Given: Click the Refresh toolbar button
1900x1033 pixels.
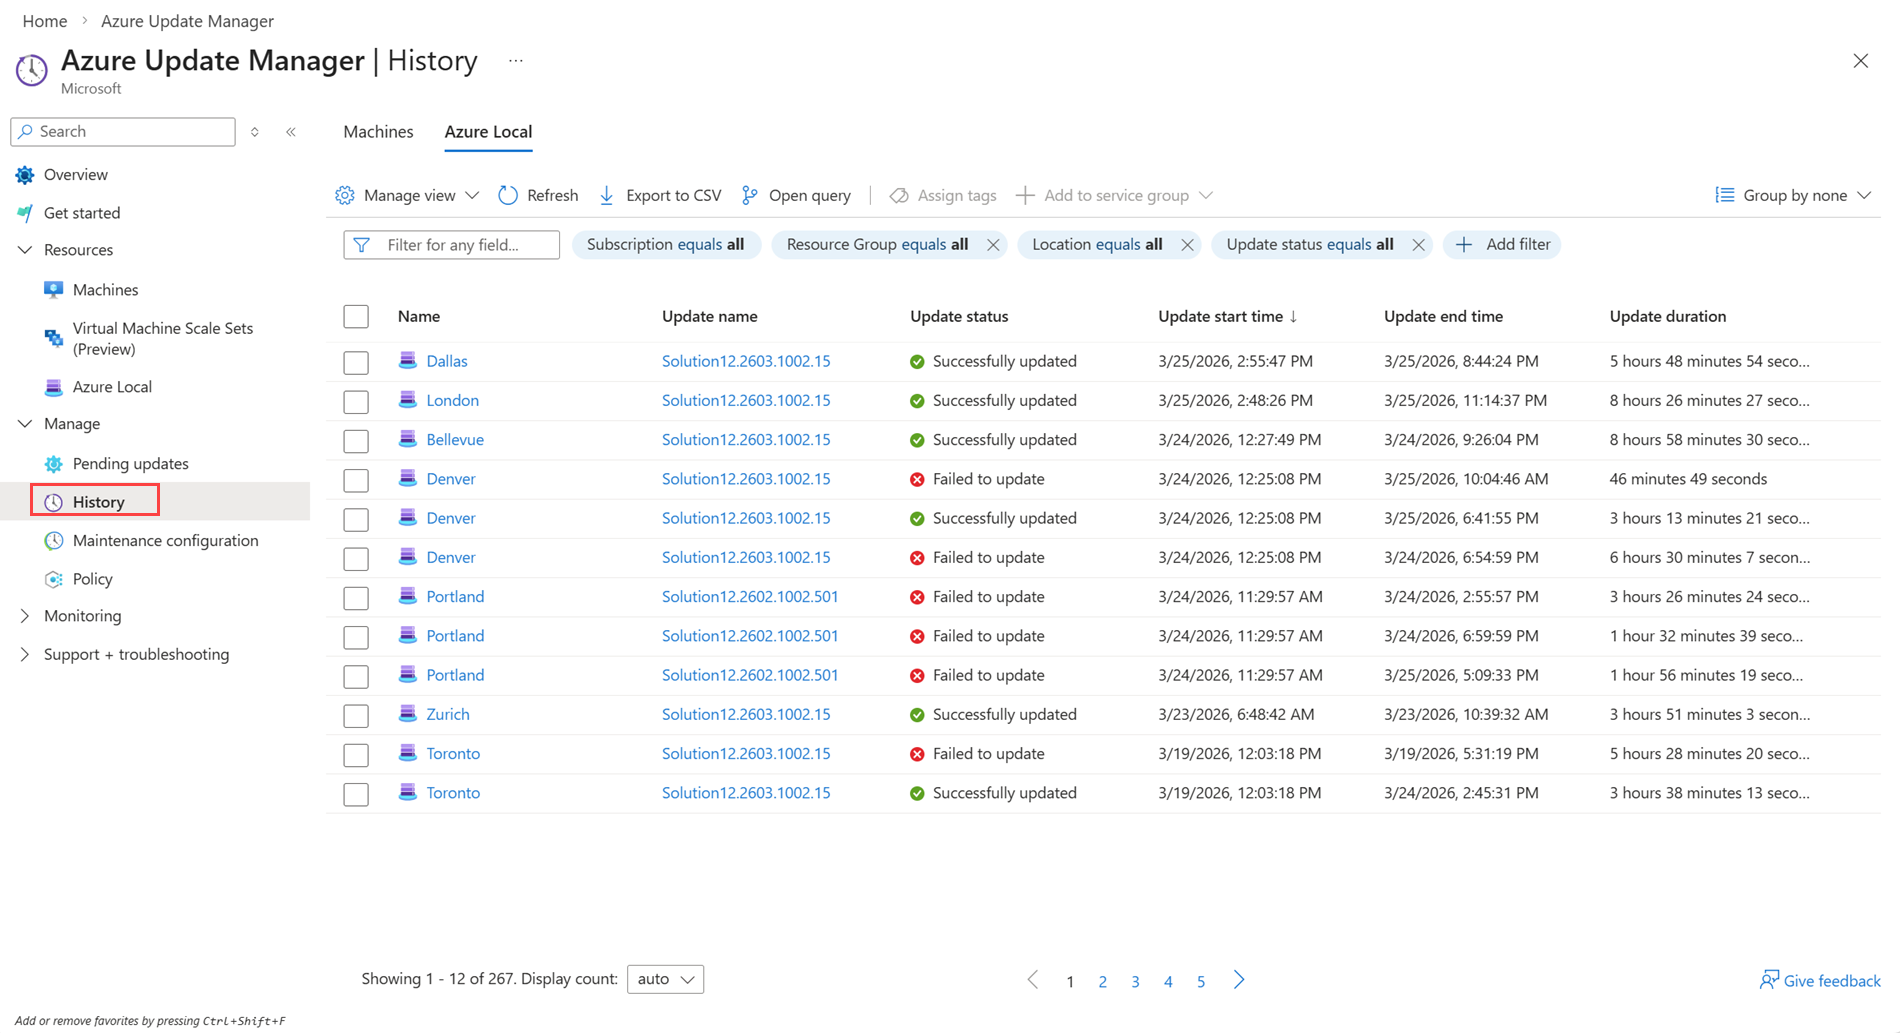Looking at the screenshot, I should tap(538, 195).
